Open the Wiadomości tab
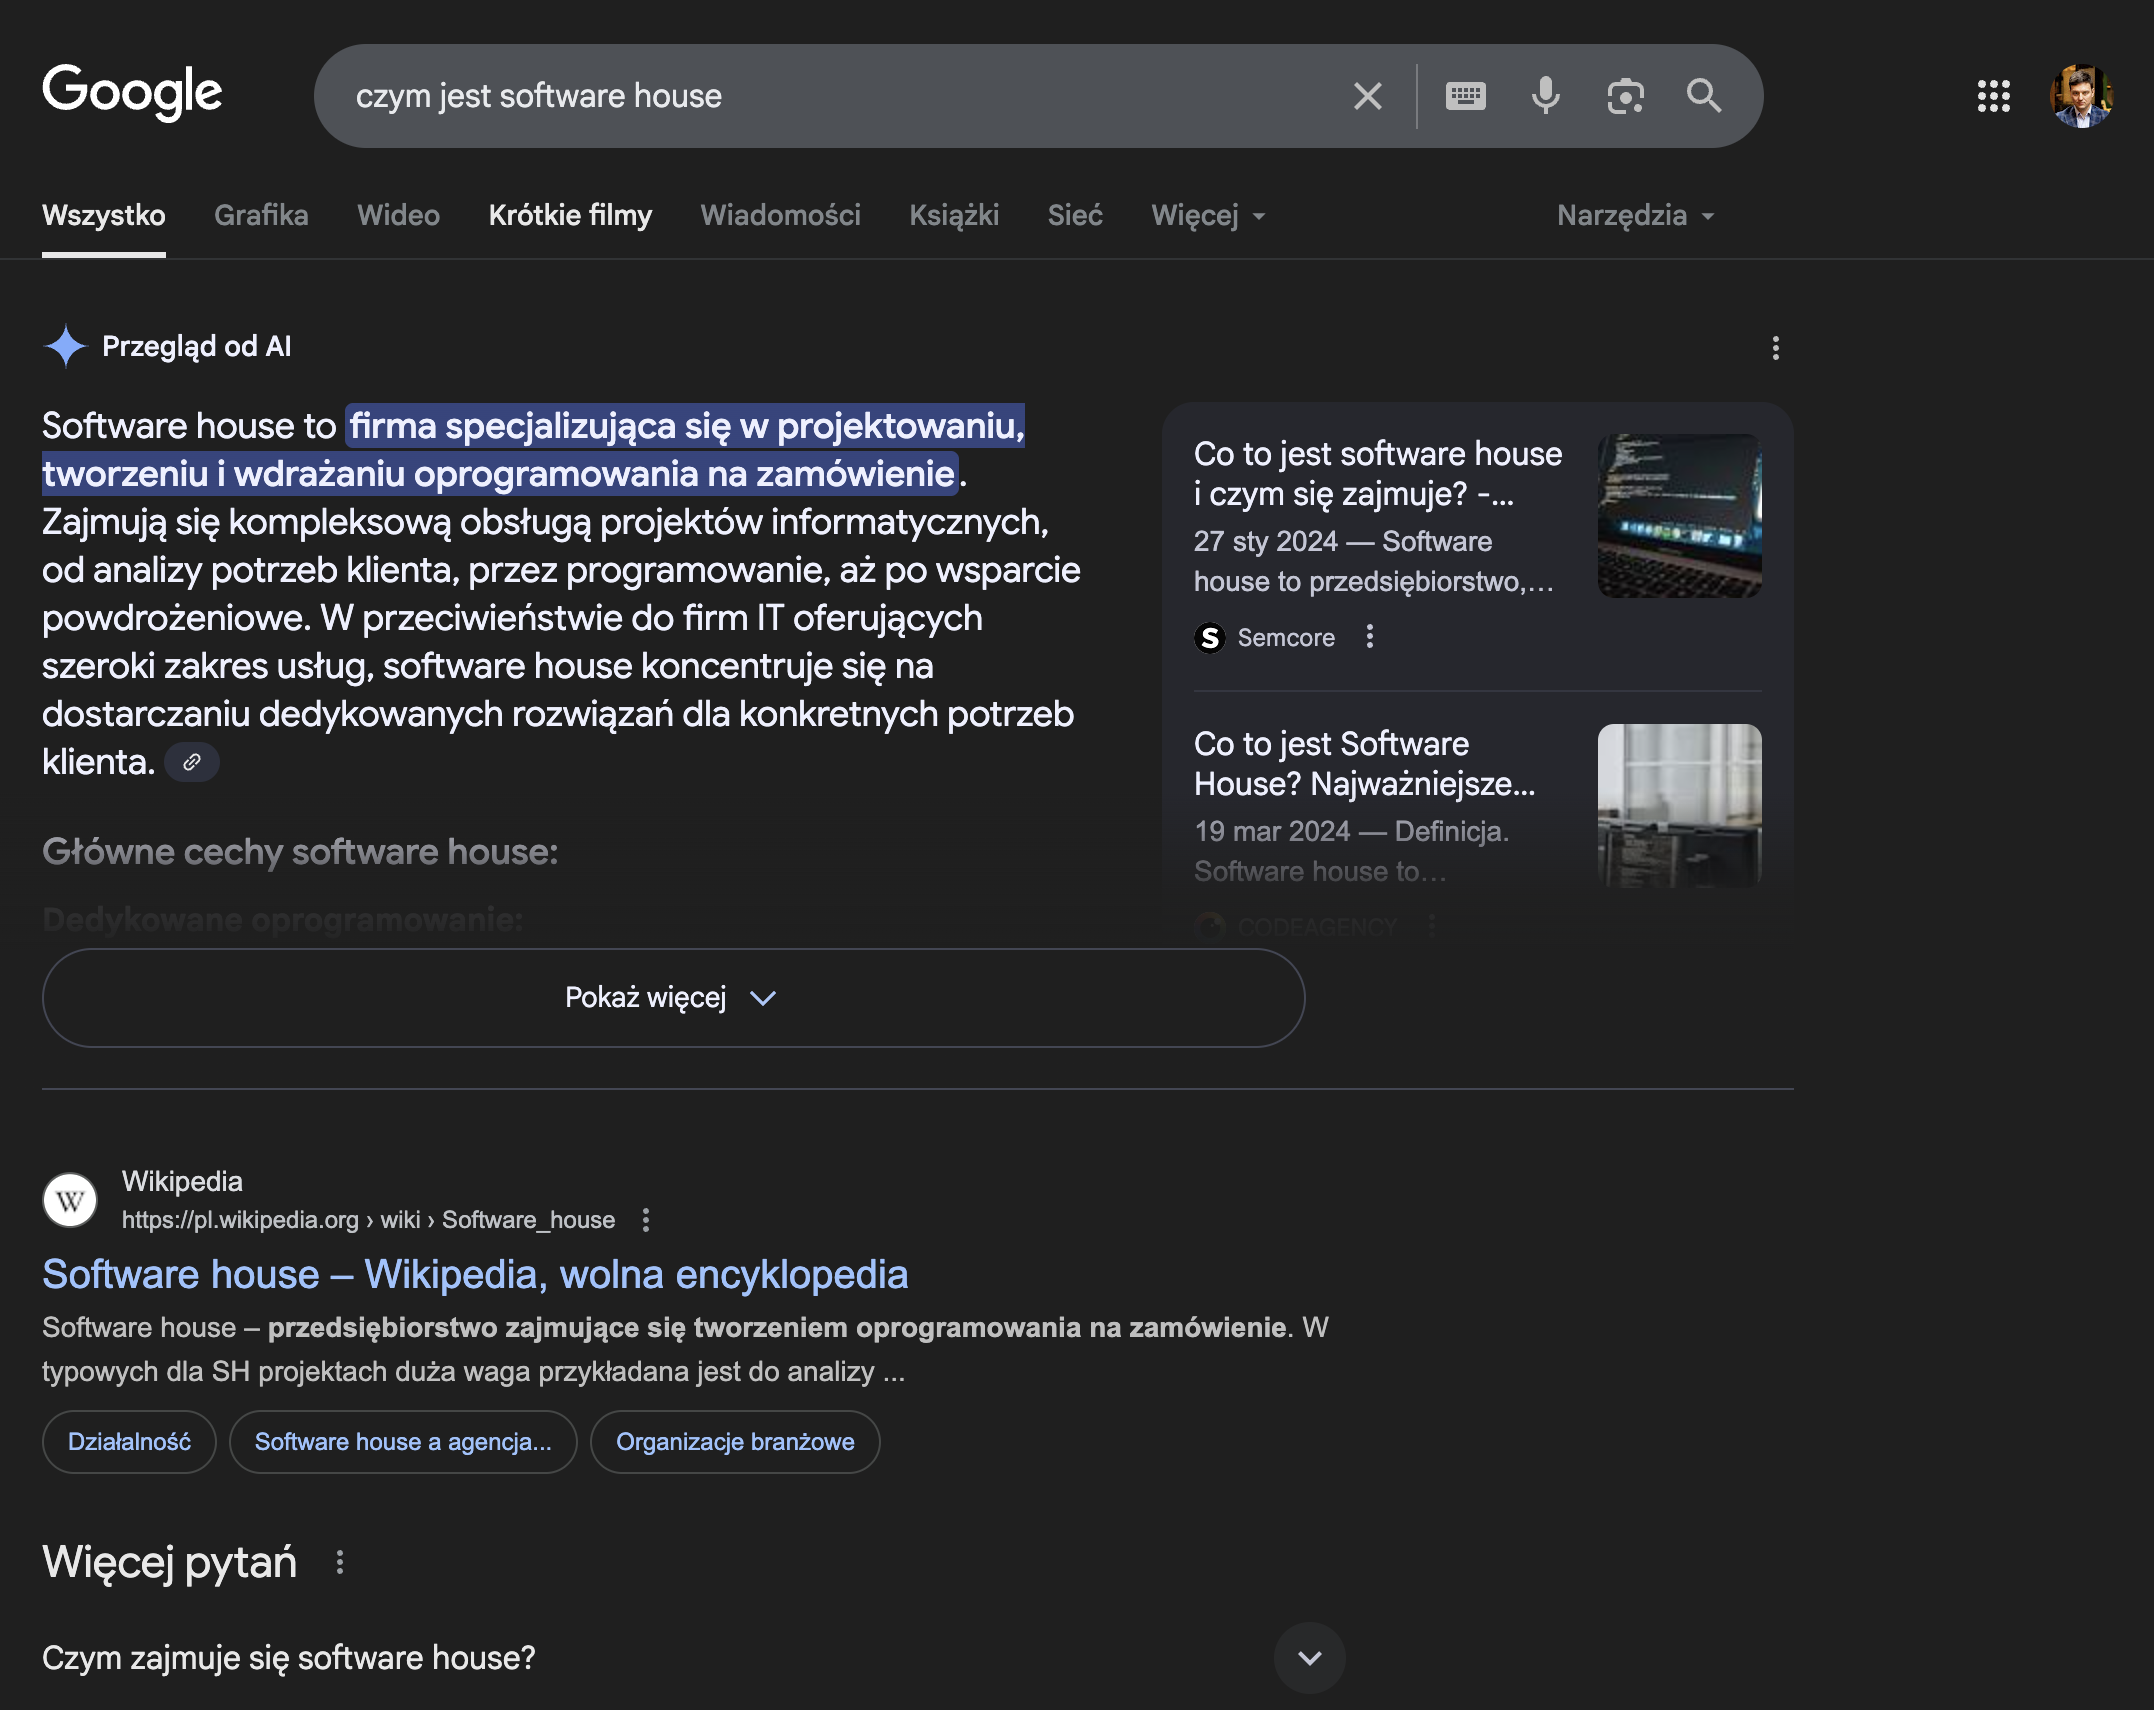2154x1710 pixels. pyautogui.click(x=780, y=215)
